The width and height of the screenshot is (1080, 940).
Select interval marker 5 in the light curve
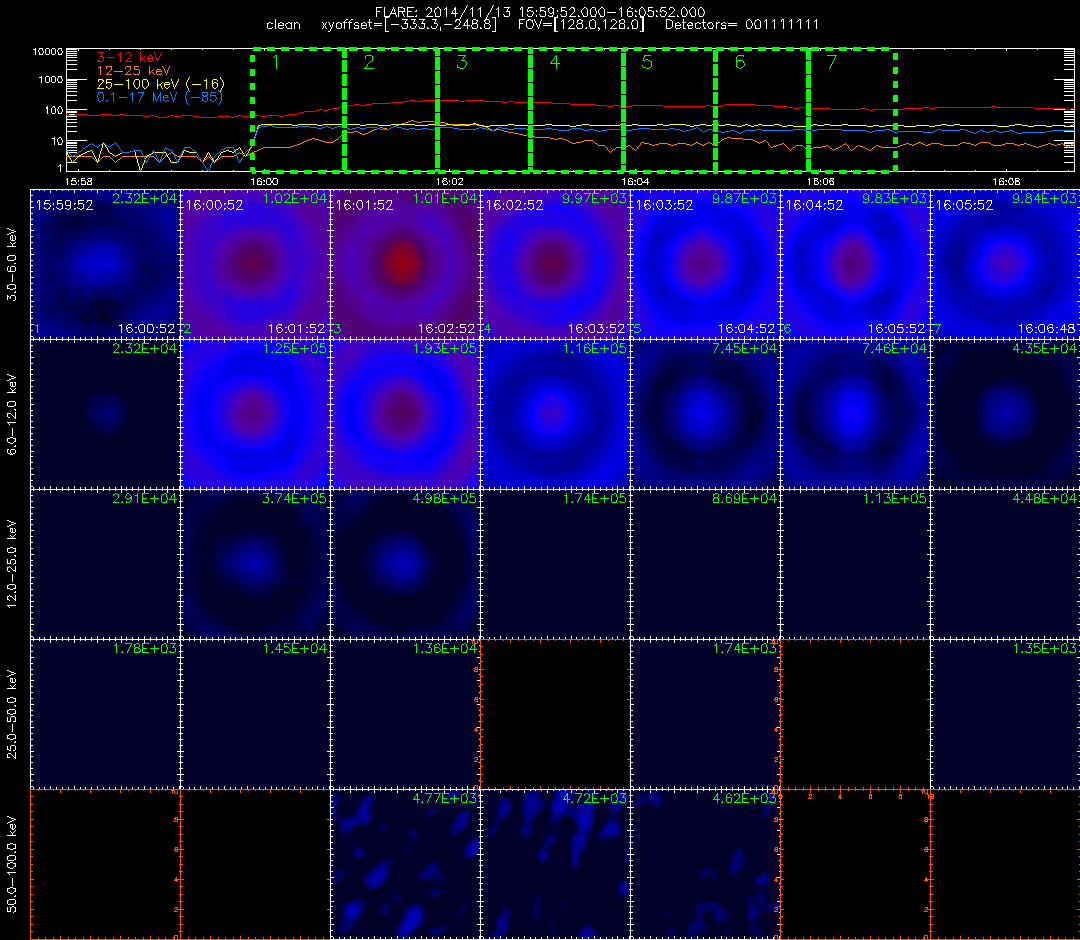647,62
